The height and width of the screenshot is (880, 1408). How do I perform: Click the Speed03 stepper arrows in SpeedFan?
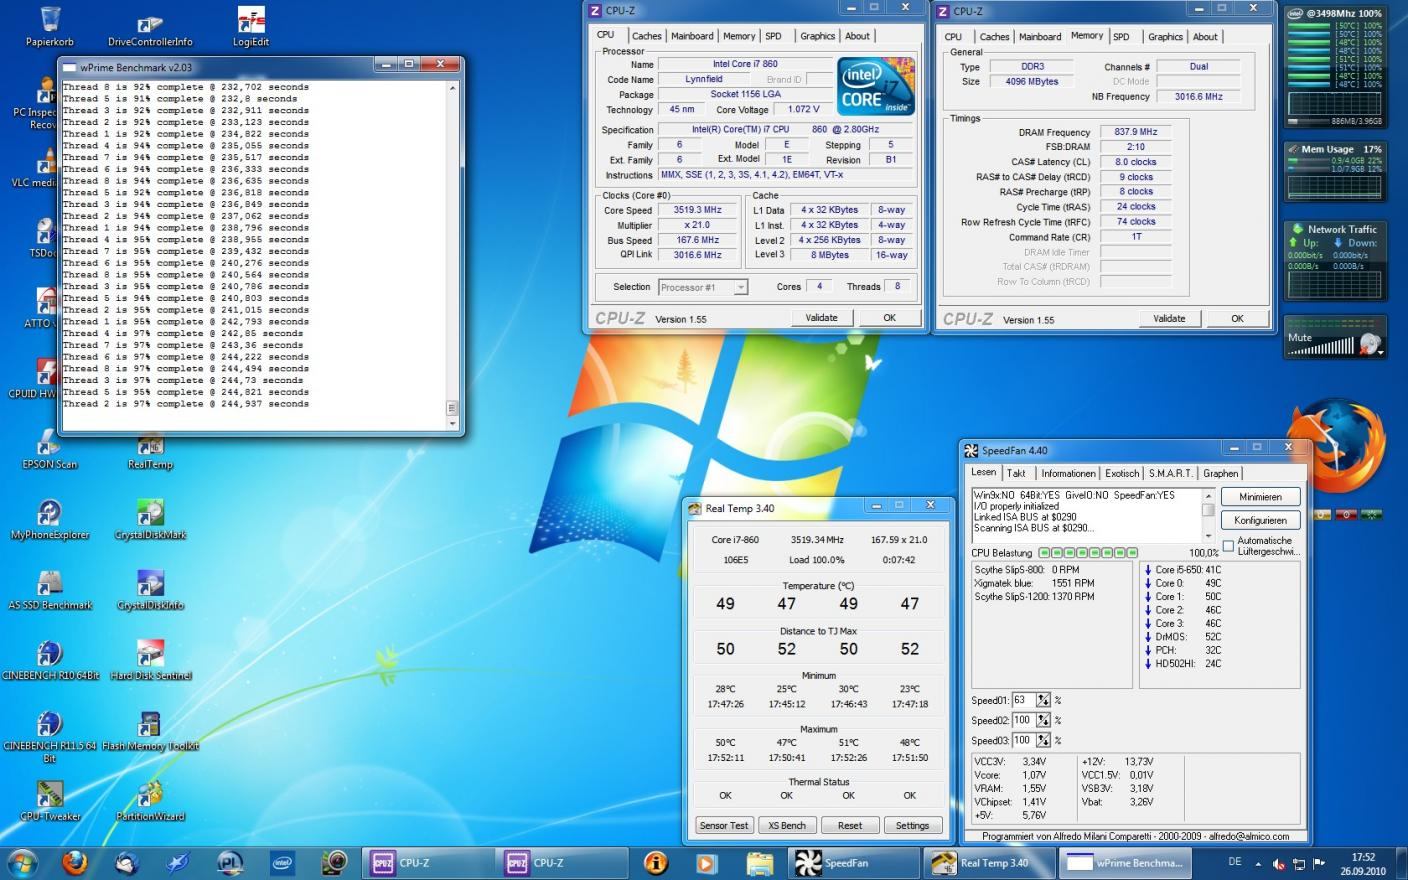1043,740
